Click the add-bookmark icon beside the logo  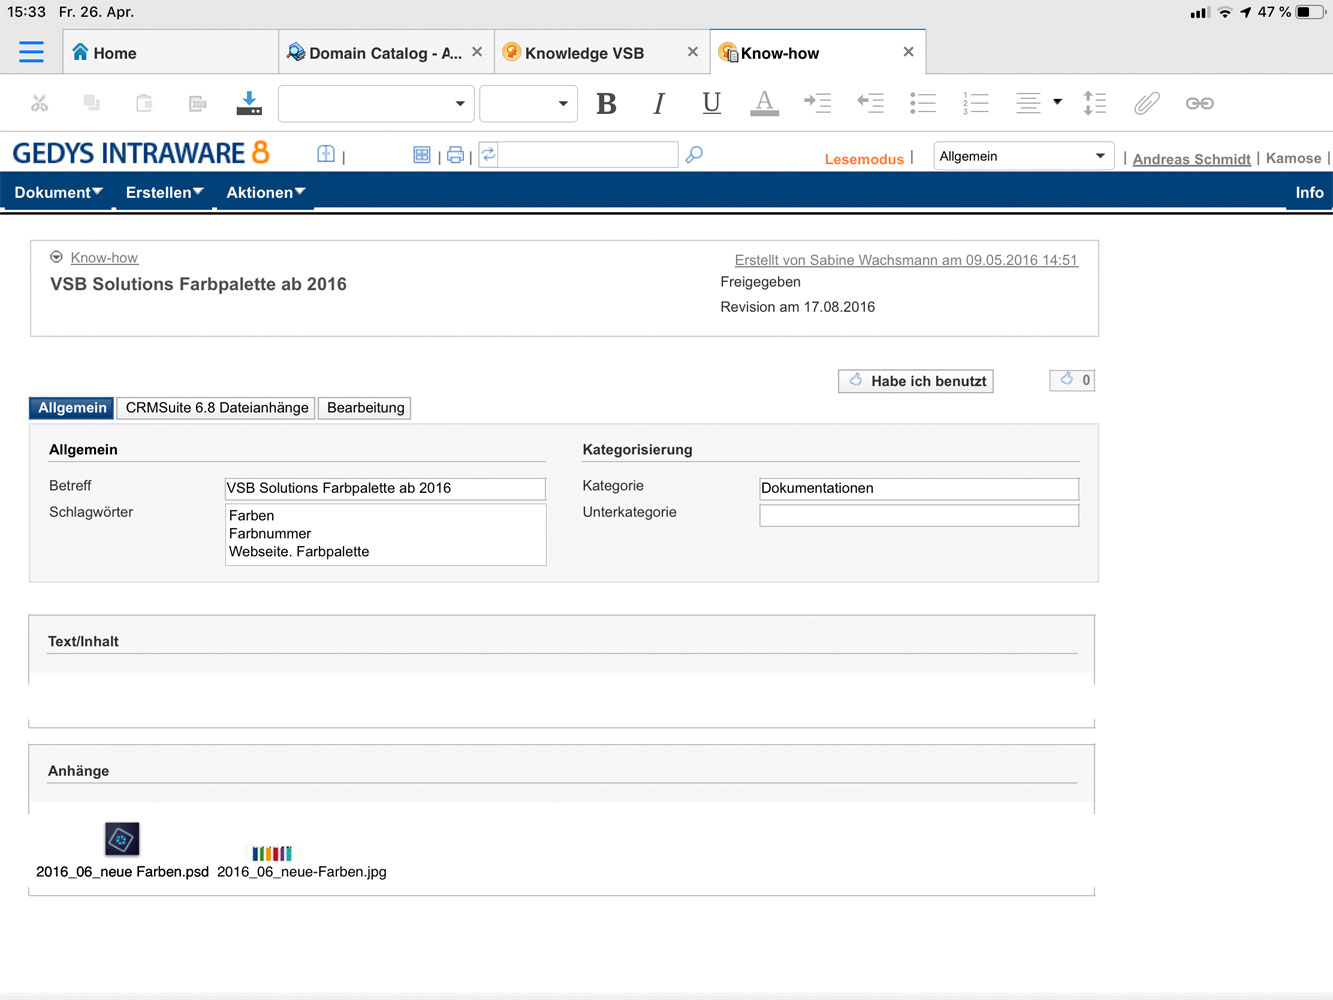click(326, 154)
